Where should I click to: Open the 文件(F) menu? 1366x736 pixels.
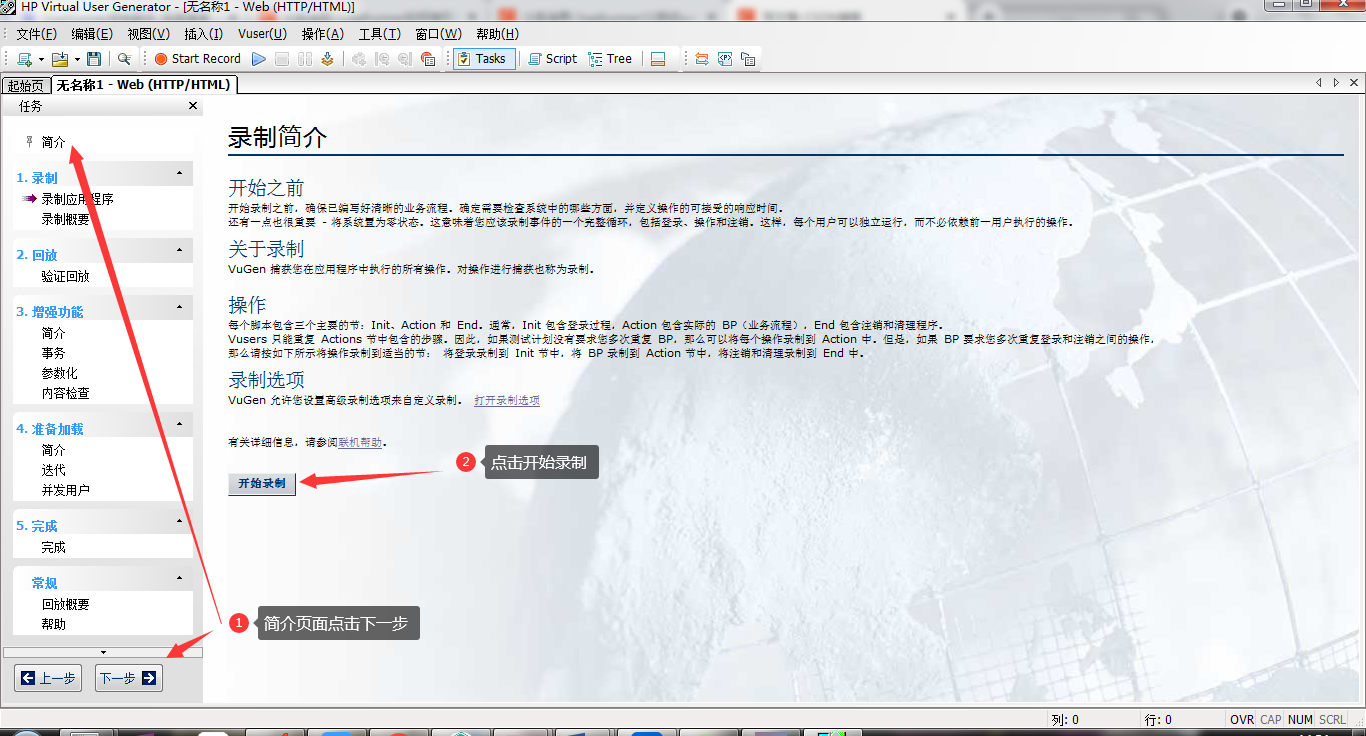[x=36, y=34]
